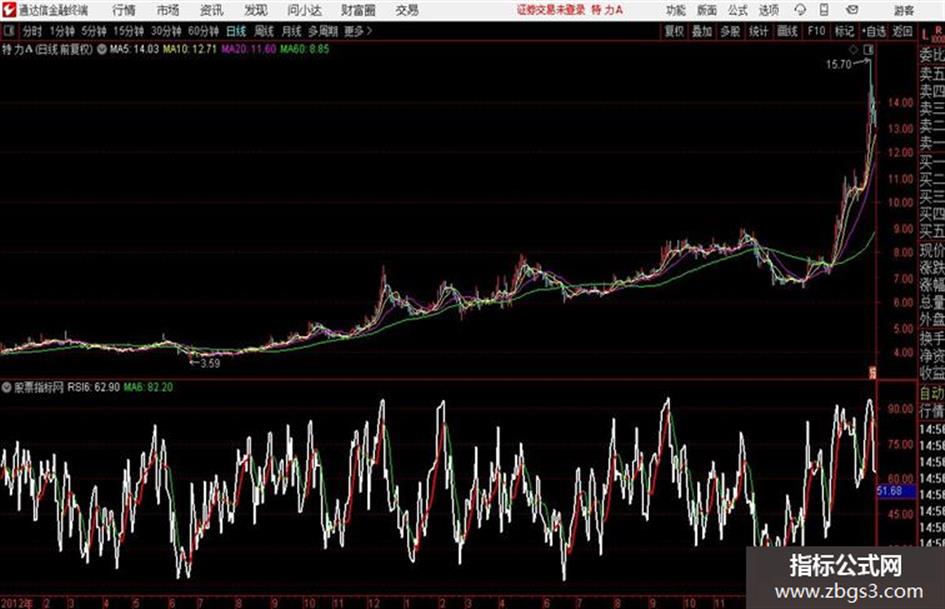This screenshot has height=609, width=945.
Task: Click the 叠加 overlay toolbar button
Action: click(702, 31)
